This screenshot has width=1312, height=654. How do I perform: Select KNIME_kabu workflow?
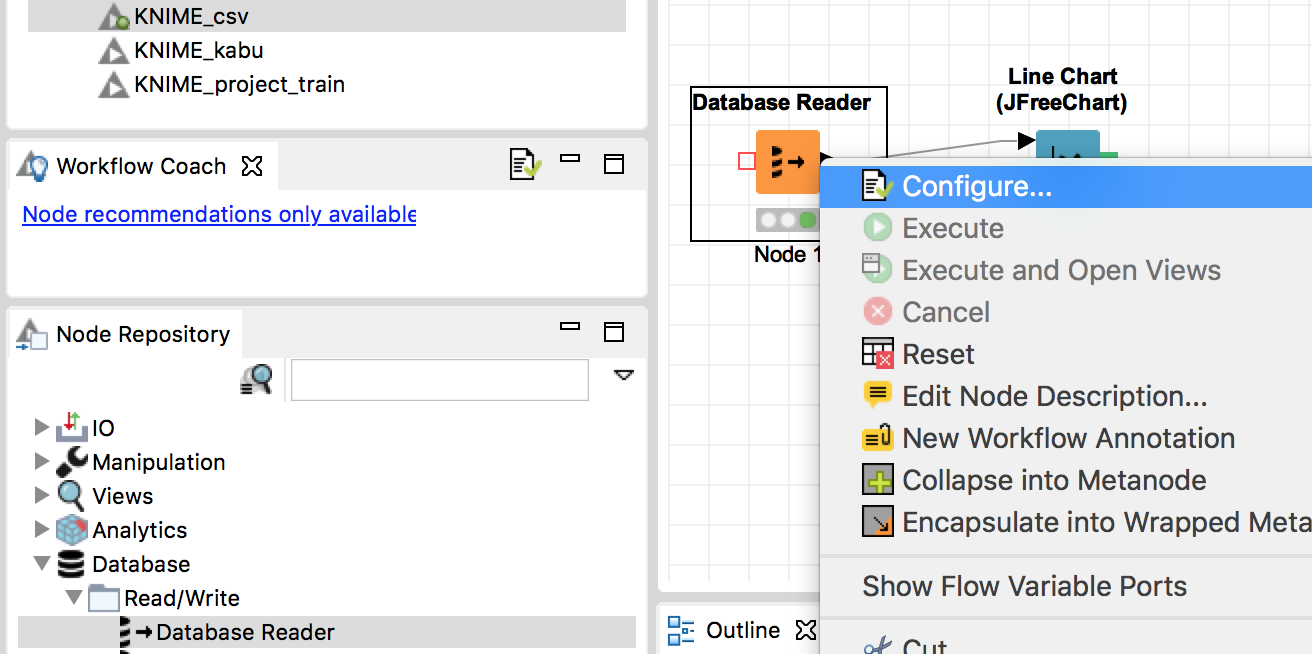click(198, 50)
